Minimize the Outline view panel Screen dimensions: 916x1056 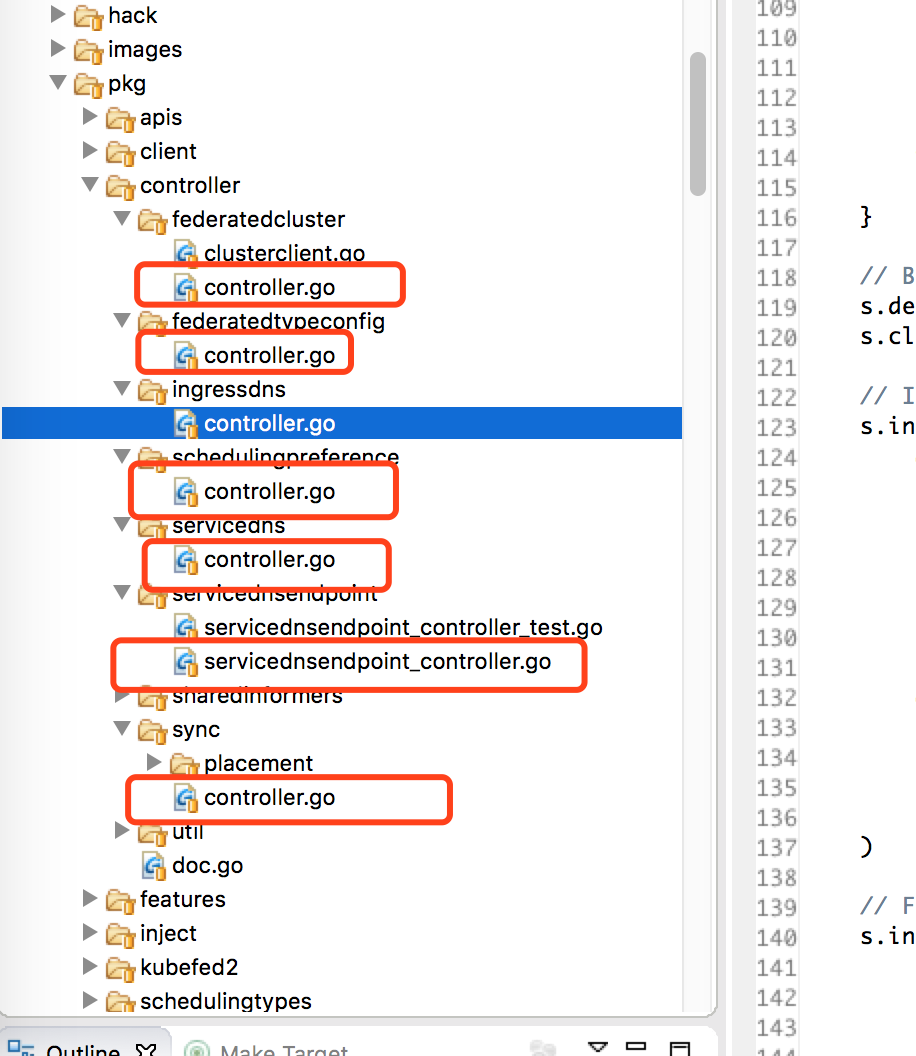pos(636,1046)
